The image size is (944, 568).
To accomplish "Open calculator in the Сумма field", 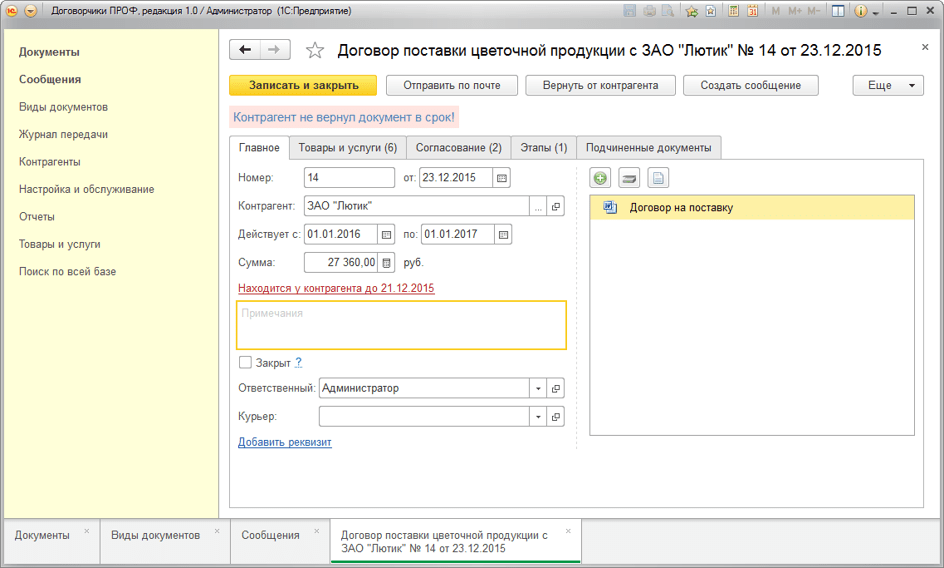I will [387, 263].
